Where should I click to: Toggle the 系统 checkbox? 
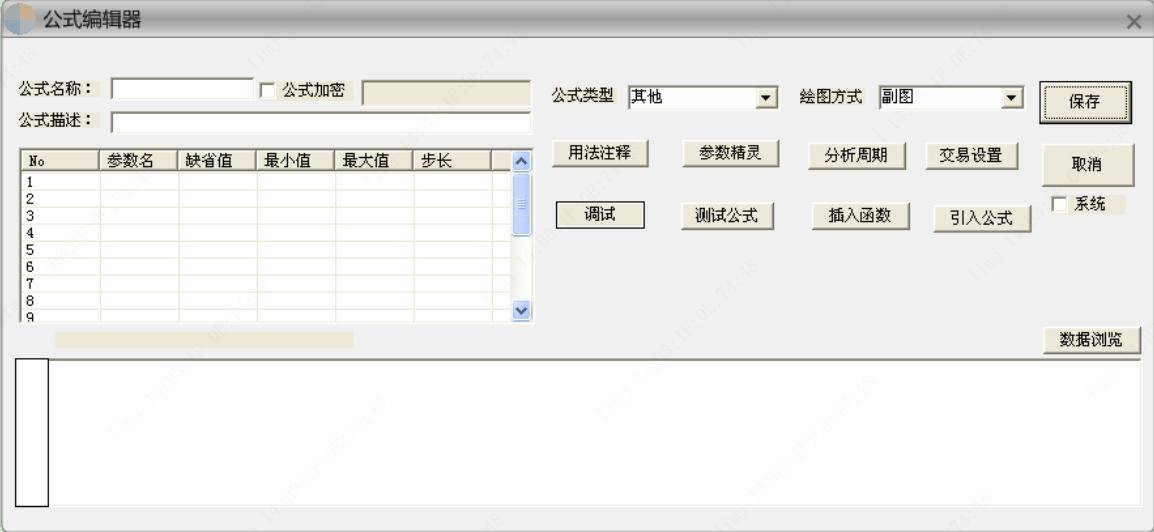coord(1059,205)
